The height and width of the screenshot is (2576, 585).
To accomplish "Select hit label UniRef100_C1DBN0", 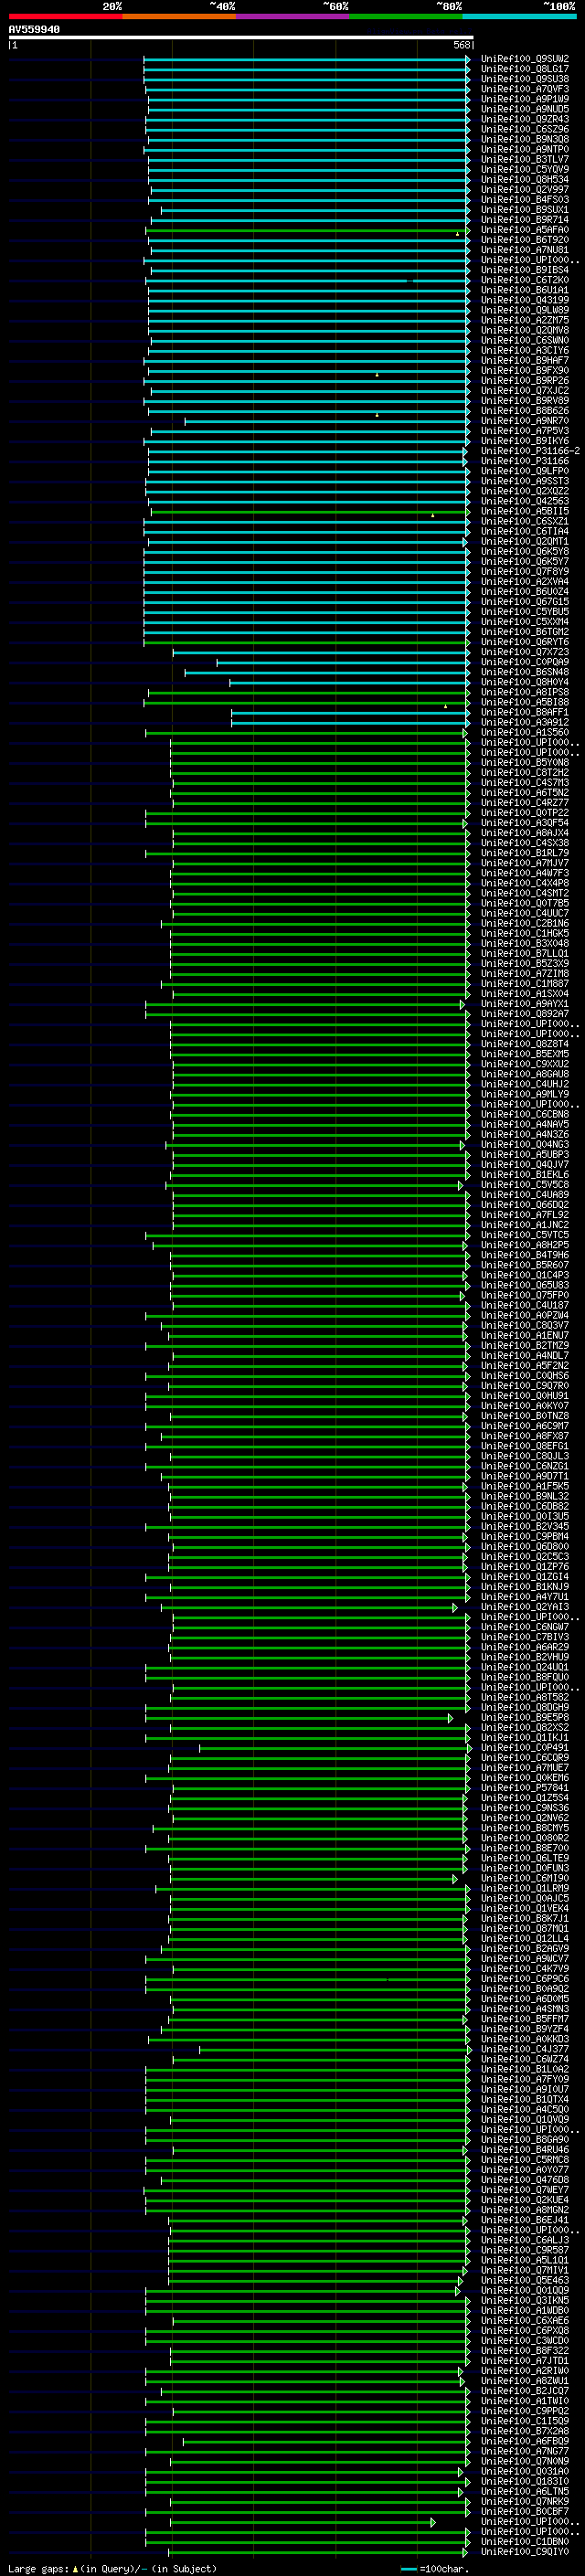I will pyautogui.click(x=524, y=2541).
